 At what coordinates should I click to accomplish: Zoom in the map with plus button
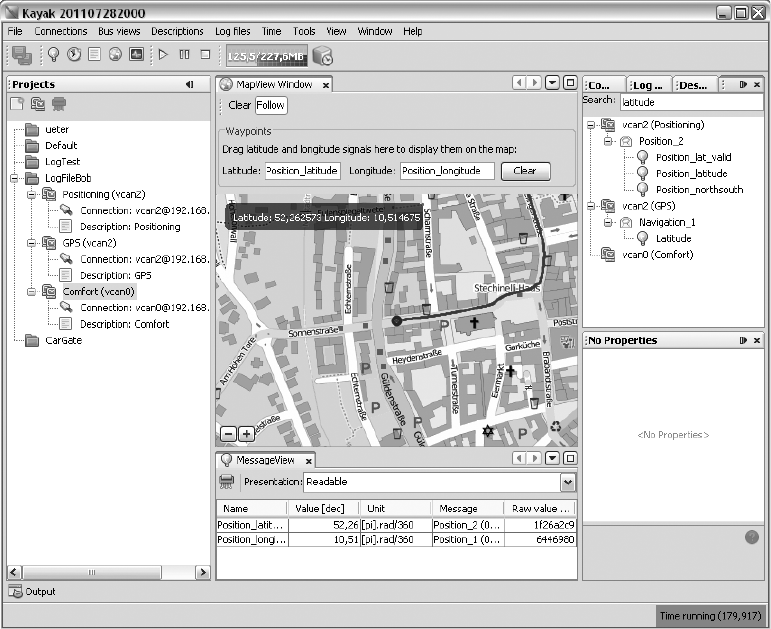pos(246,434)
